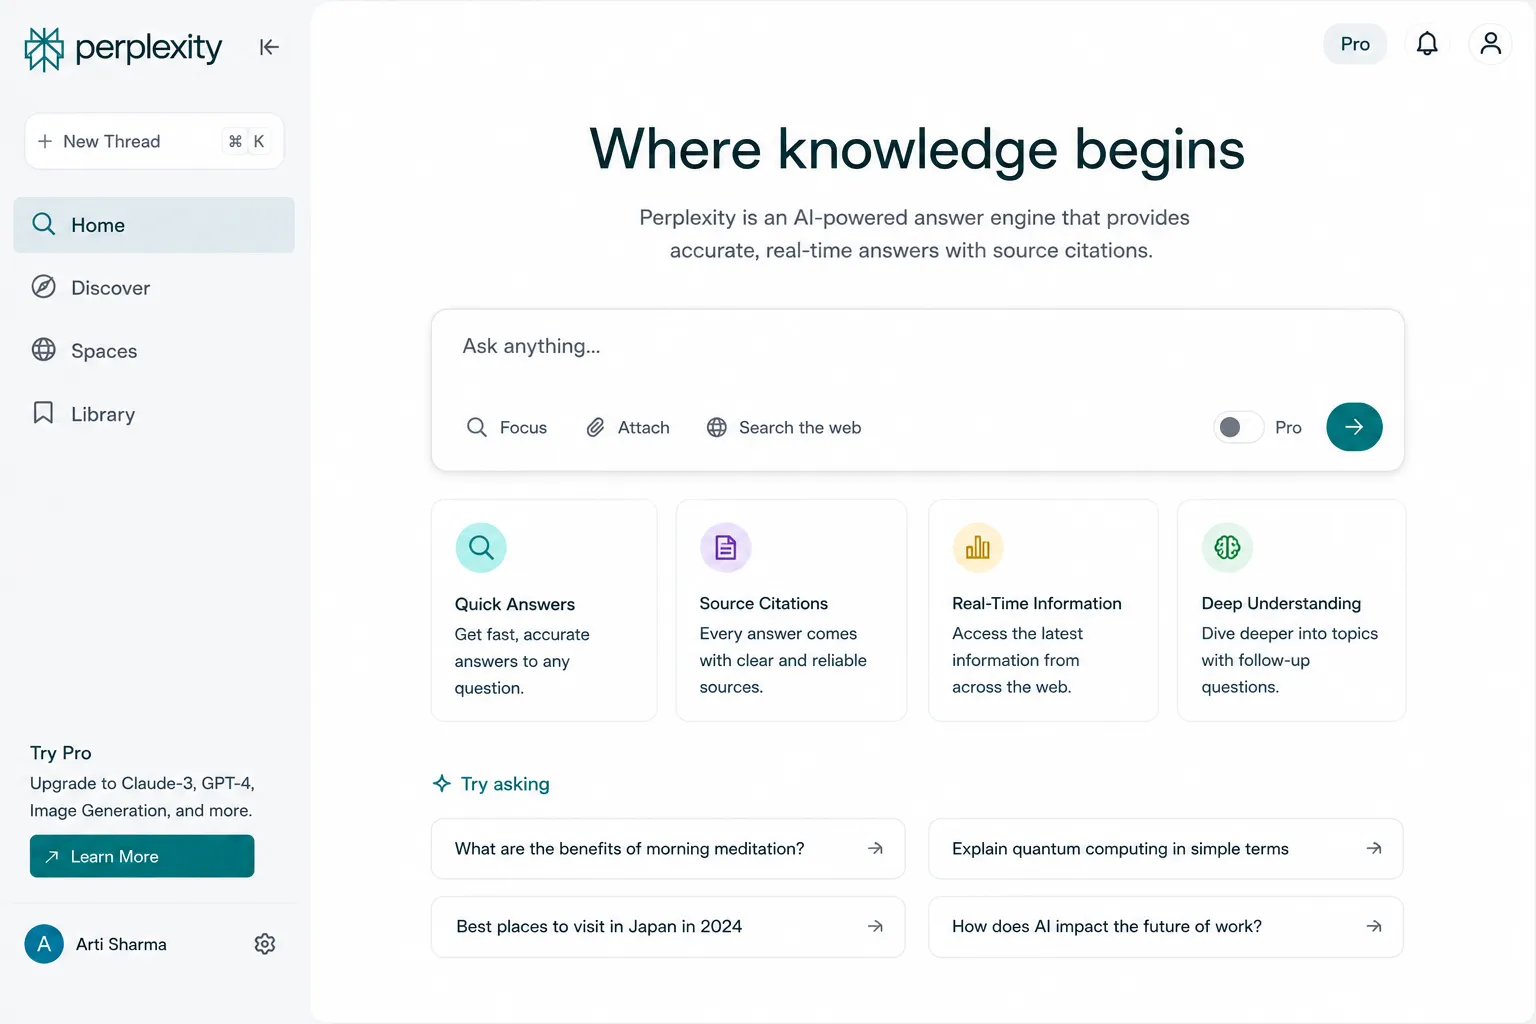1536x1024 pixels.
Task: Click the Deep Understanding brain icon
Action: 1227,548
